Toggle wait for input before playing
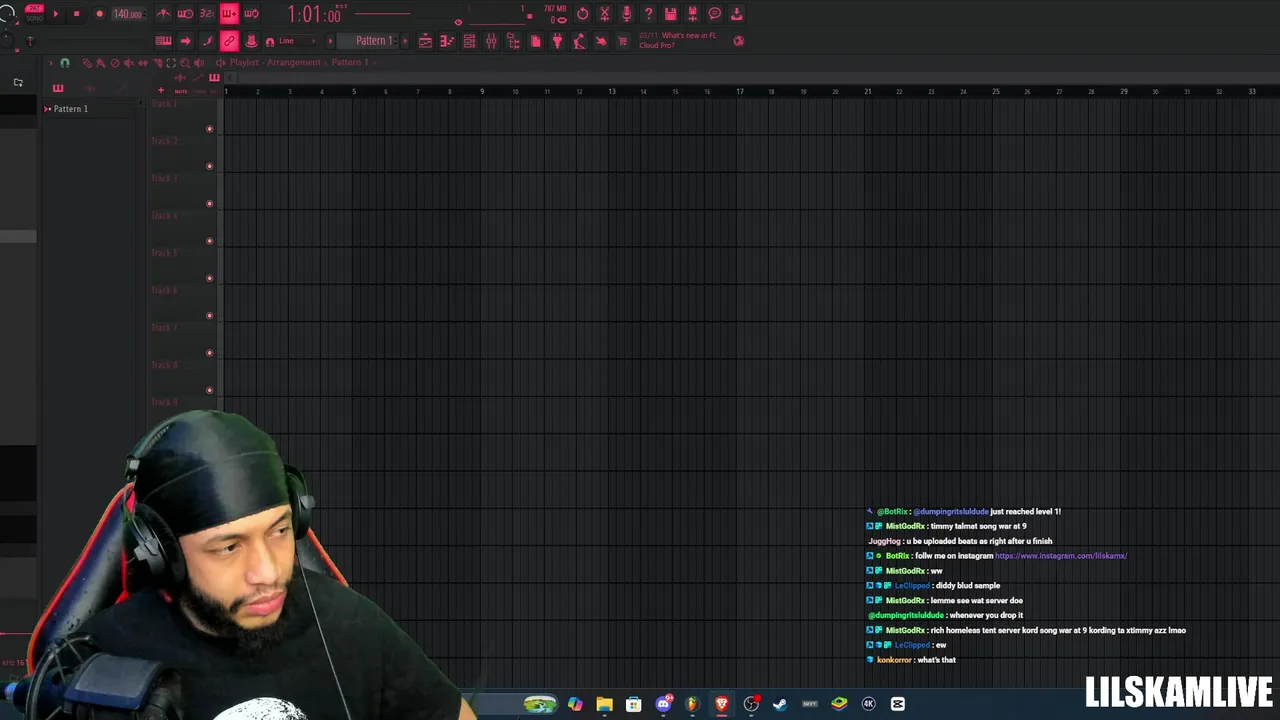The width and height of the screenshot is (1280, 720). [x=185, y=14]
